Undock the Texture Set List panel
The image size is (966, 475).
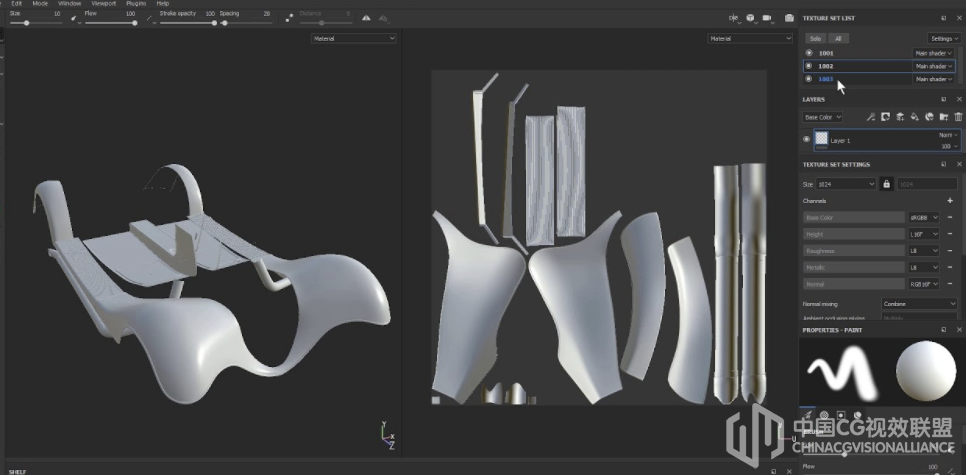tap(943, 18)
